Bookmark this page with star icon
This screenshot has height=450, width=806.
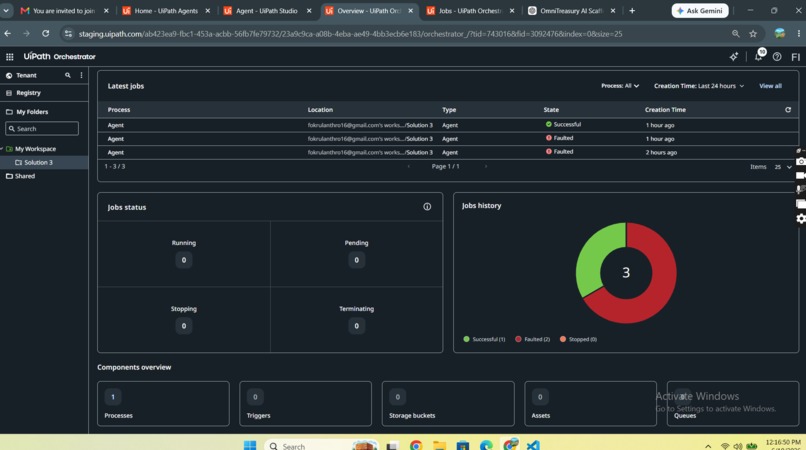753,33
